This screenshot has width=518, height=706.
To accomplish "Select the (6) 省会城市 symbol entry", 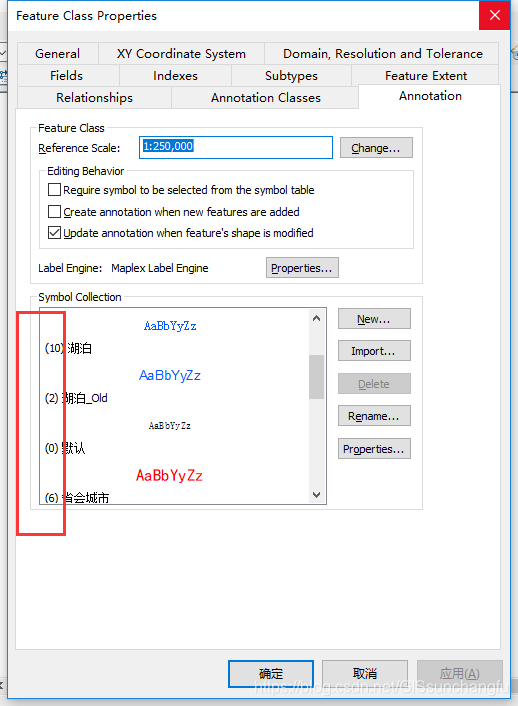I will point(77,498).
